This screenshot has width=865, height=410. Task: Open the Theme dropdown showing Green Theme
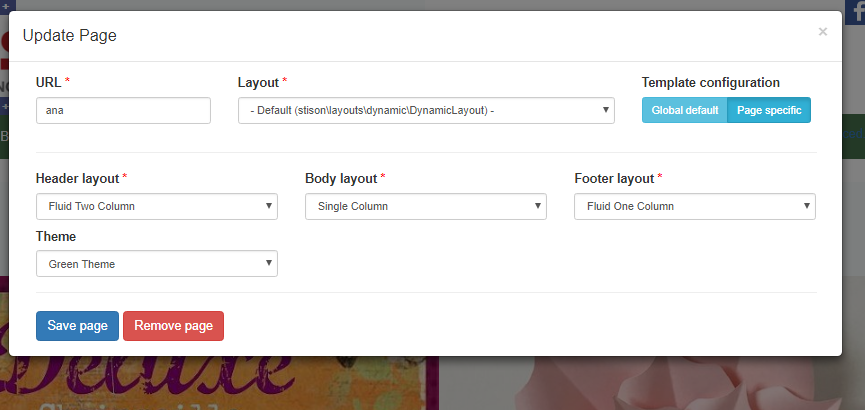(157, 264)
